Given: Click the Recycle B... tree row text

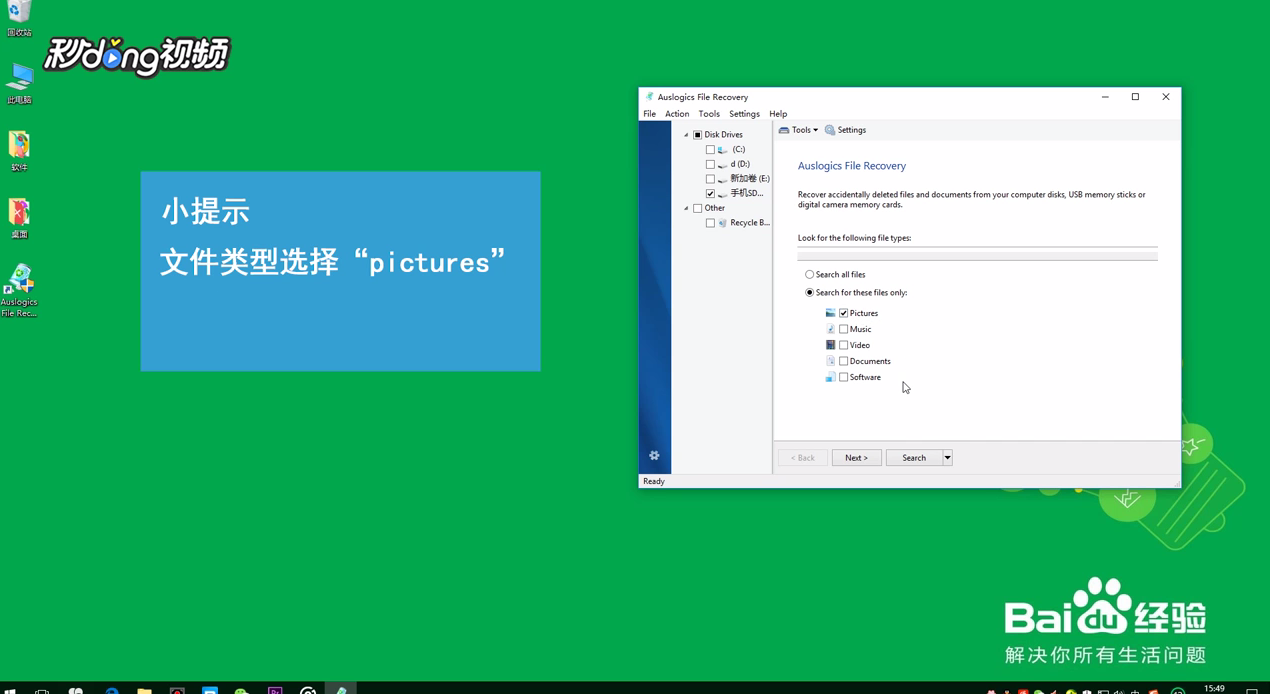Looking at the screenshot, I should (750, 223).
